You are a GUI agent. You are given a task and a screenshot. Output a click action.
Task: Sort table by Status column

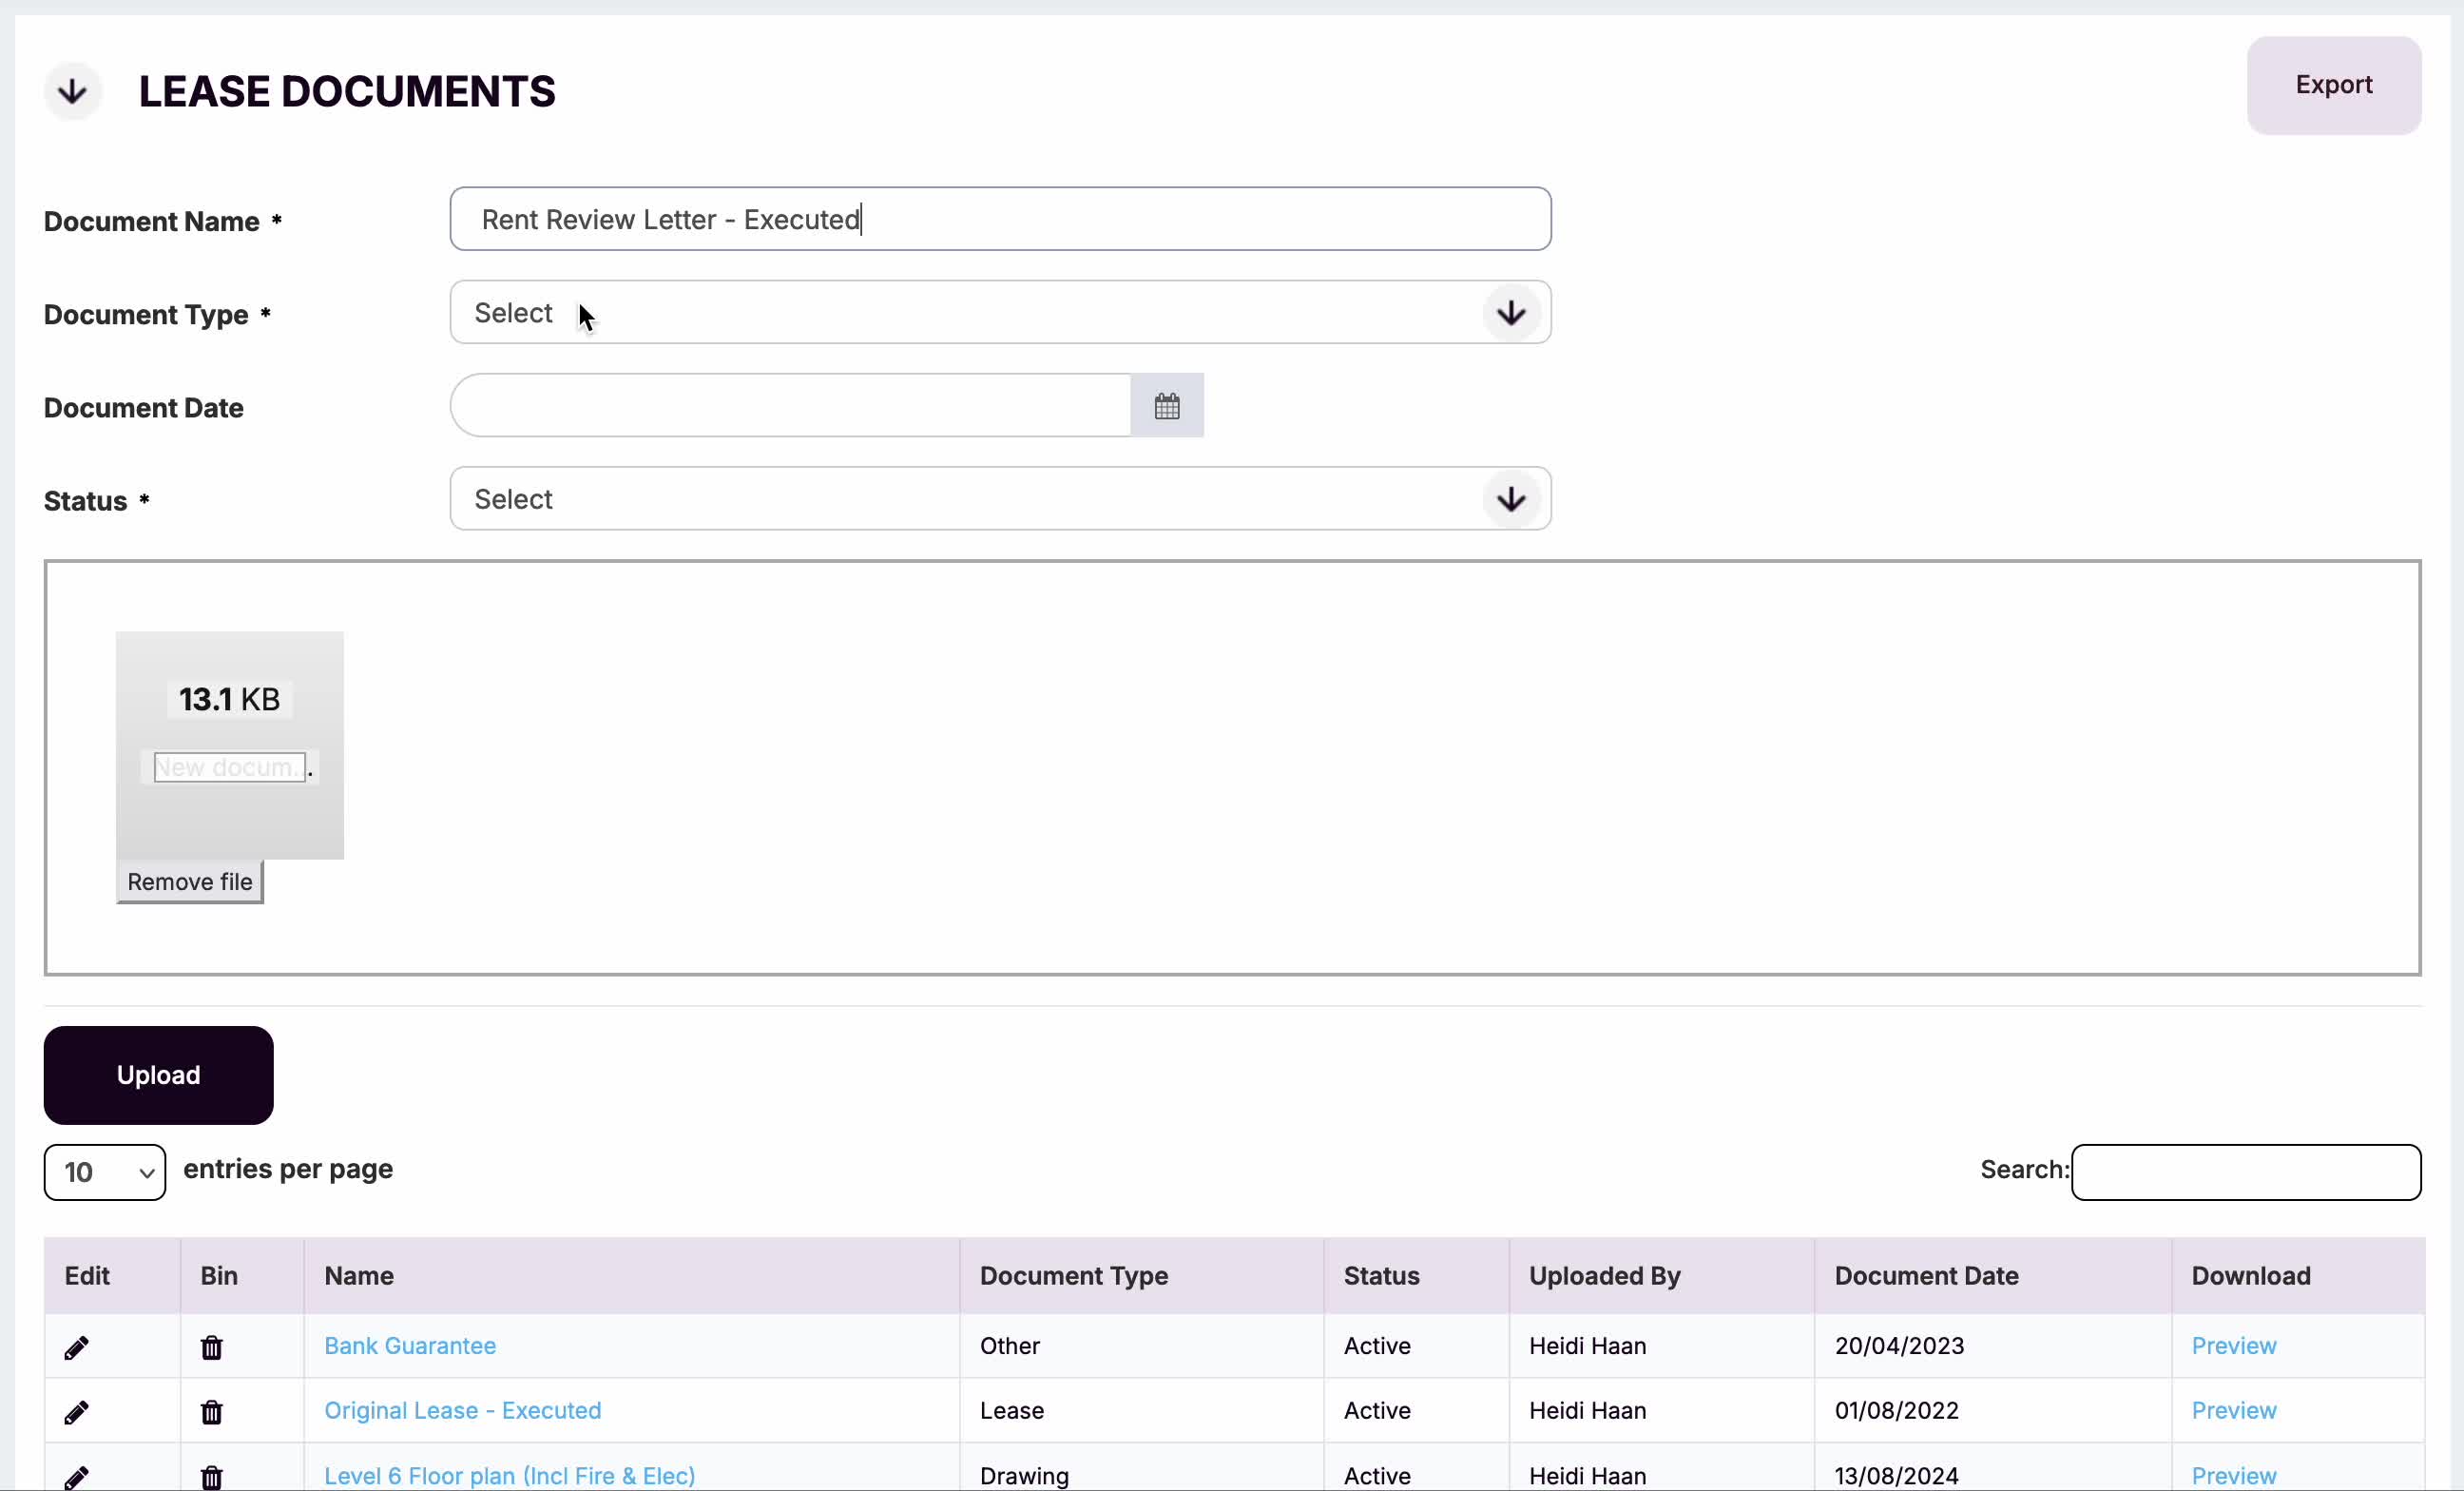click(1417, 1276)
